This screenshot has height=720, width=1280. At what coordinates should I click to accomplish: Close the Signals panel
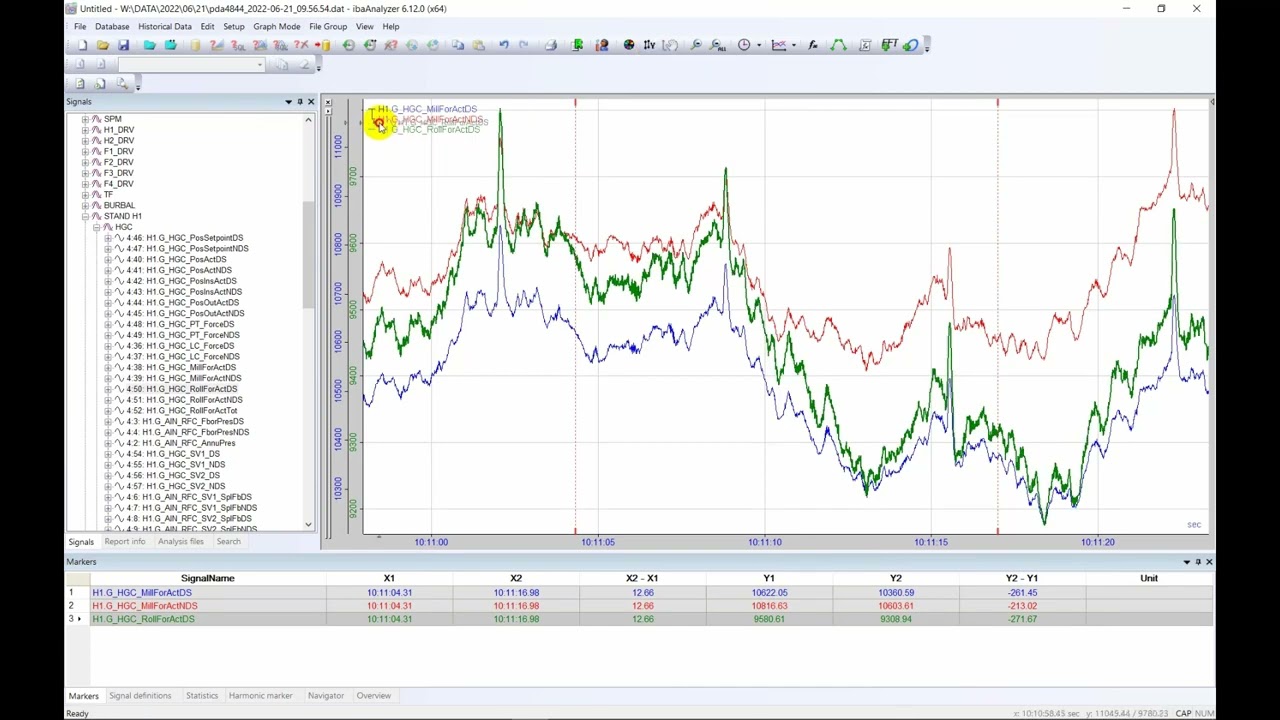pyautogui.click(x=310, y=102)
